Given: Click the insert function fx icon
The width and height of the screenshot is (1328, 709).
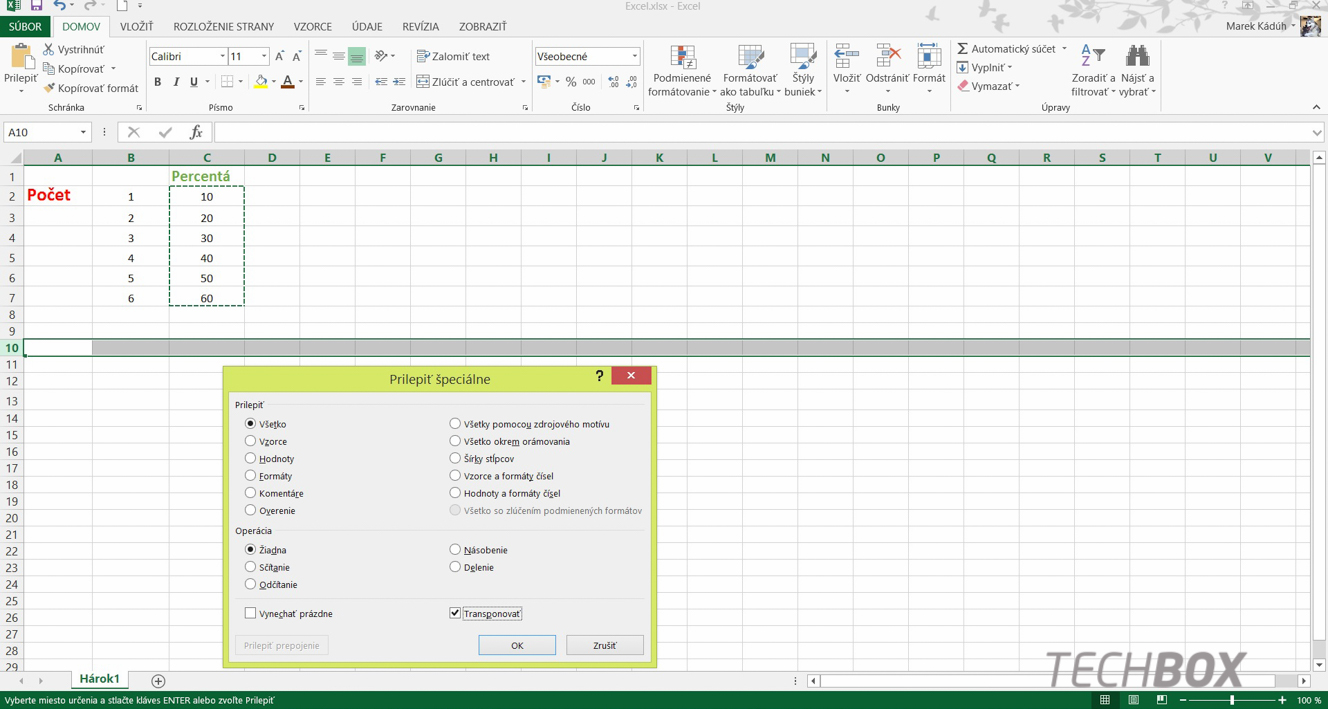Looking at the screenshot, I should pos(196,132).
